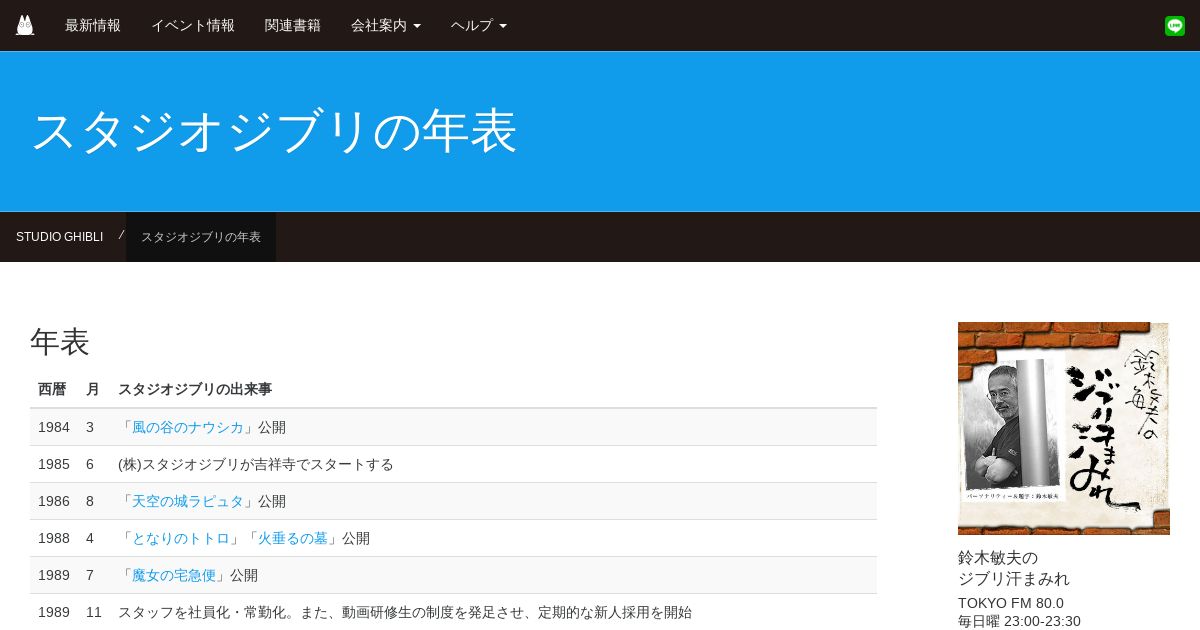
Task: Select year cell 1986
Action: [54, 501]
